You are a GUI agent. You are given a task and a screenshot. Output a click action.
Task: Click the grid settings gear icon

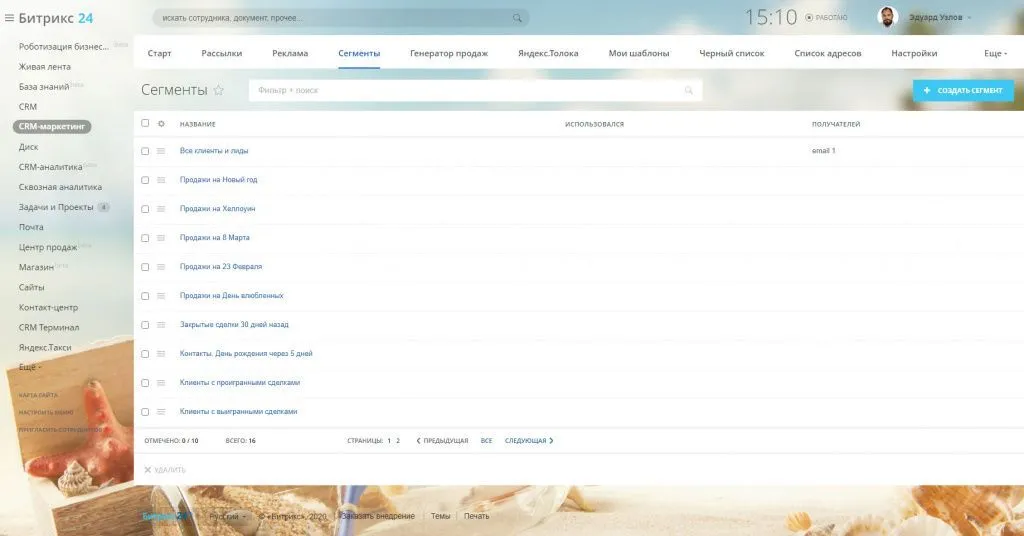[161, 124]
